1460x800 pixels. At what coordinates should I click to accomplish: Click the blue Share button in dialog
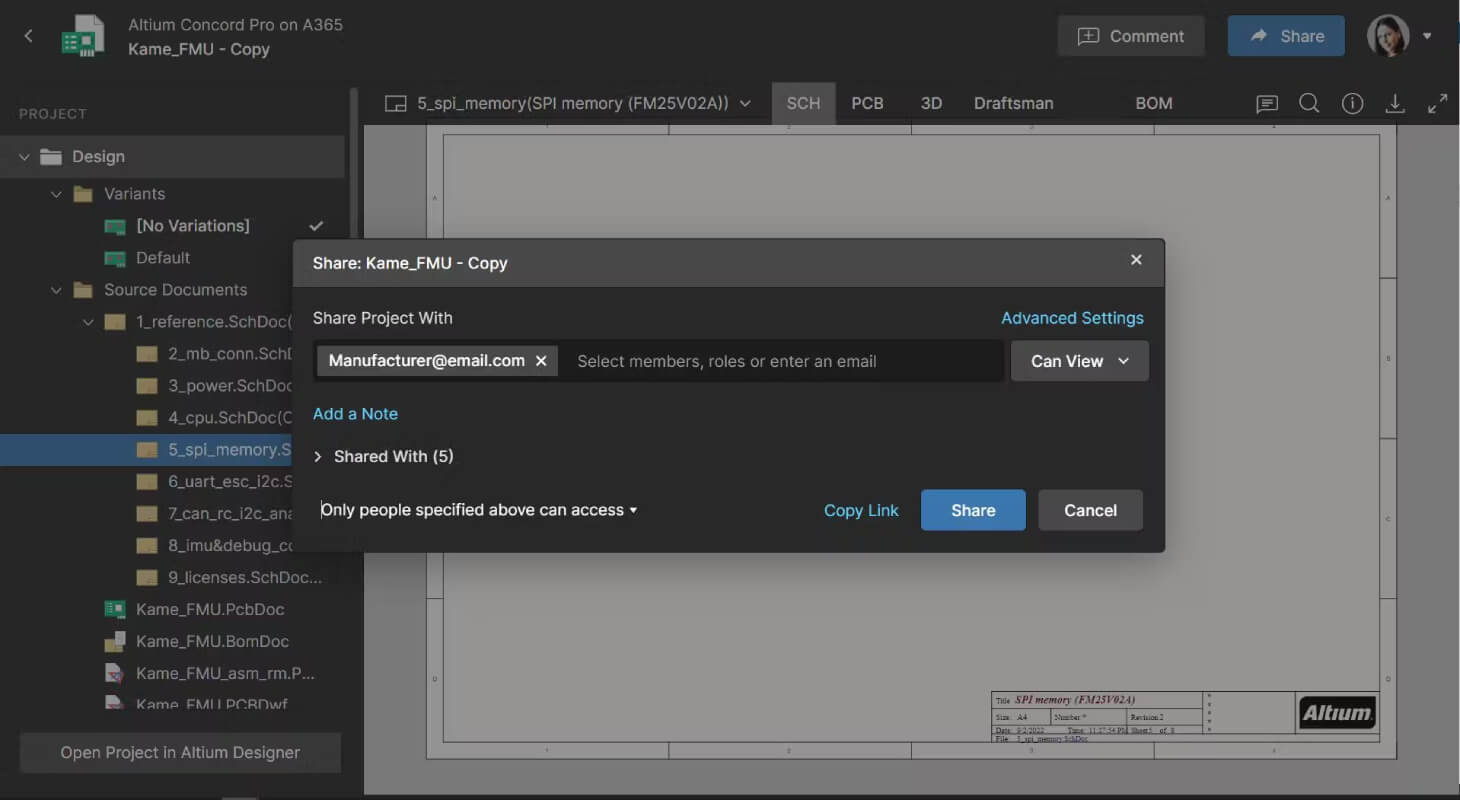click(x=973, y=510)
